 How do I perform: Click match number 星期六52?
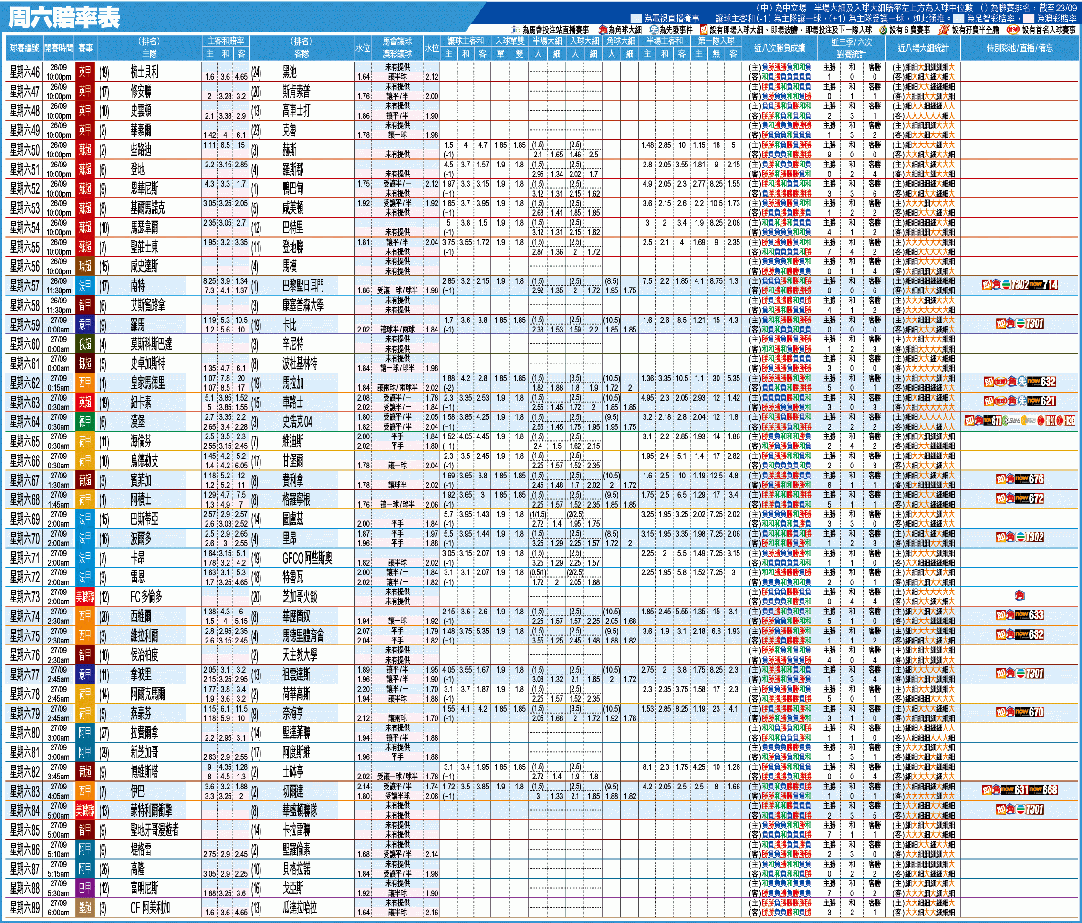[x=25, y=188]
